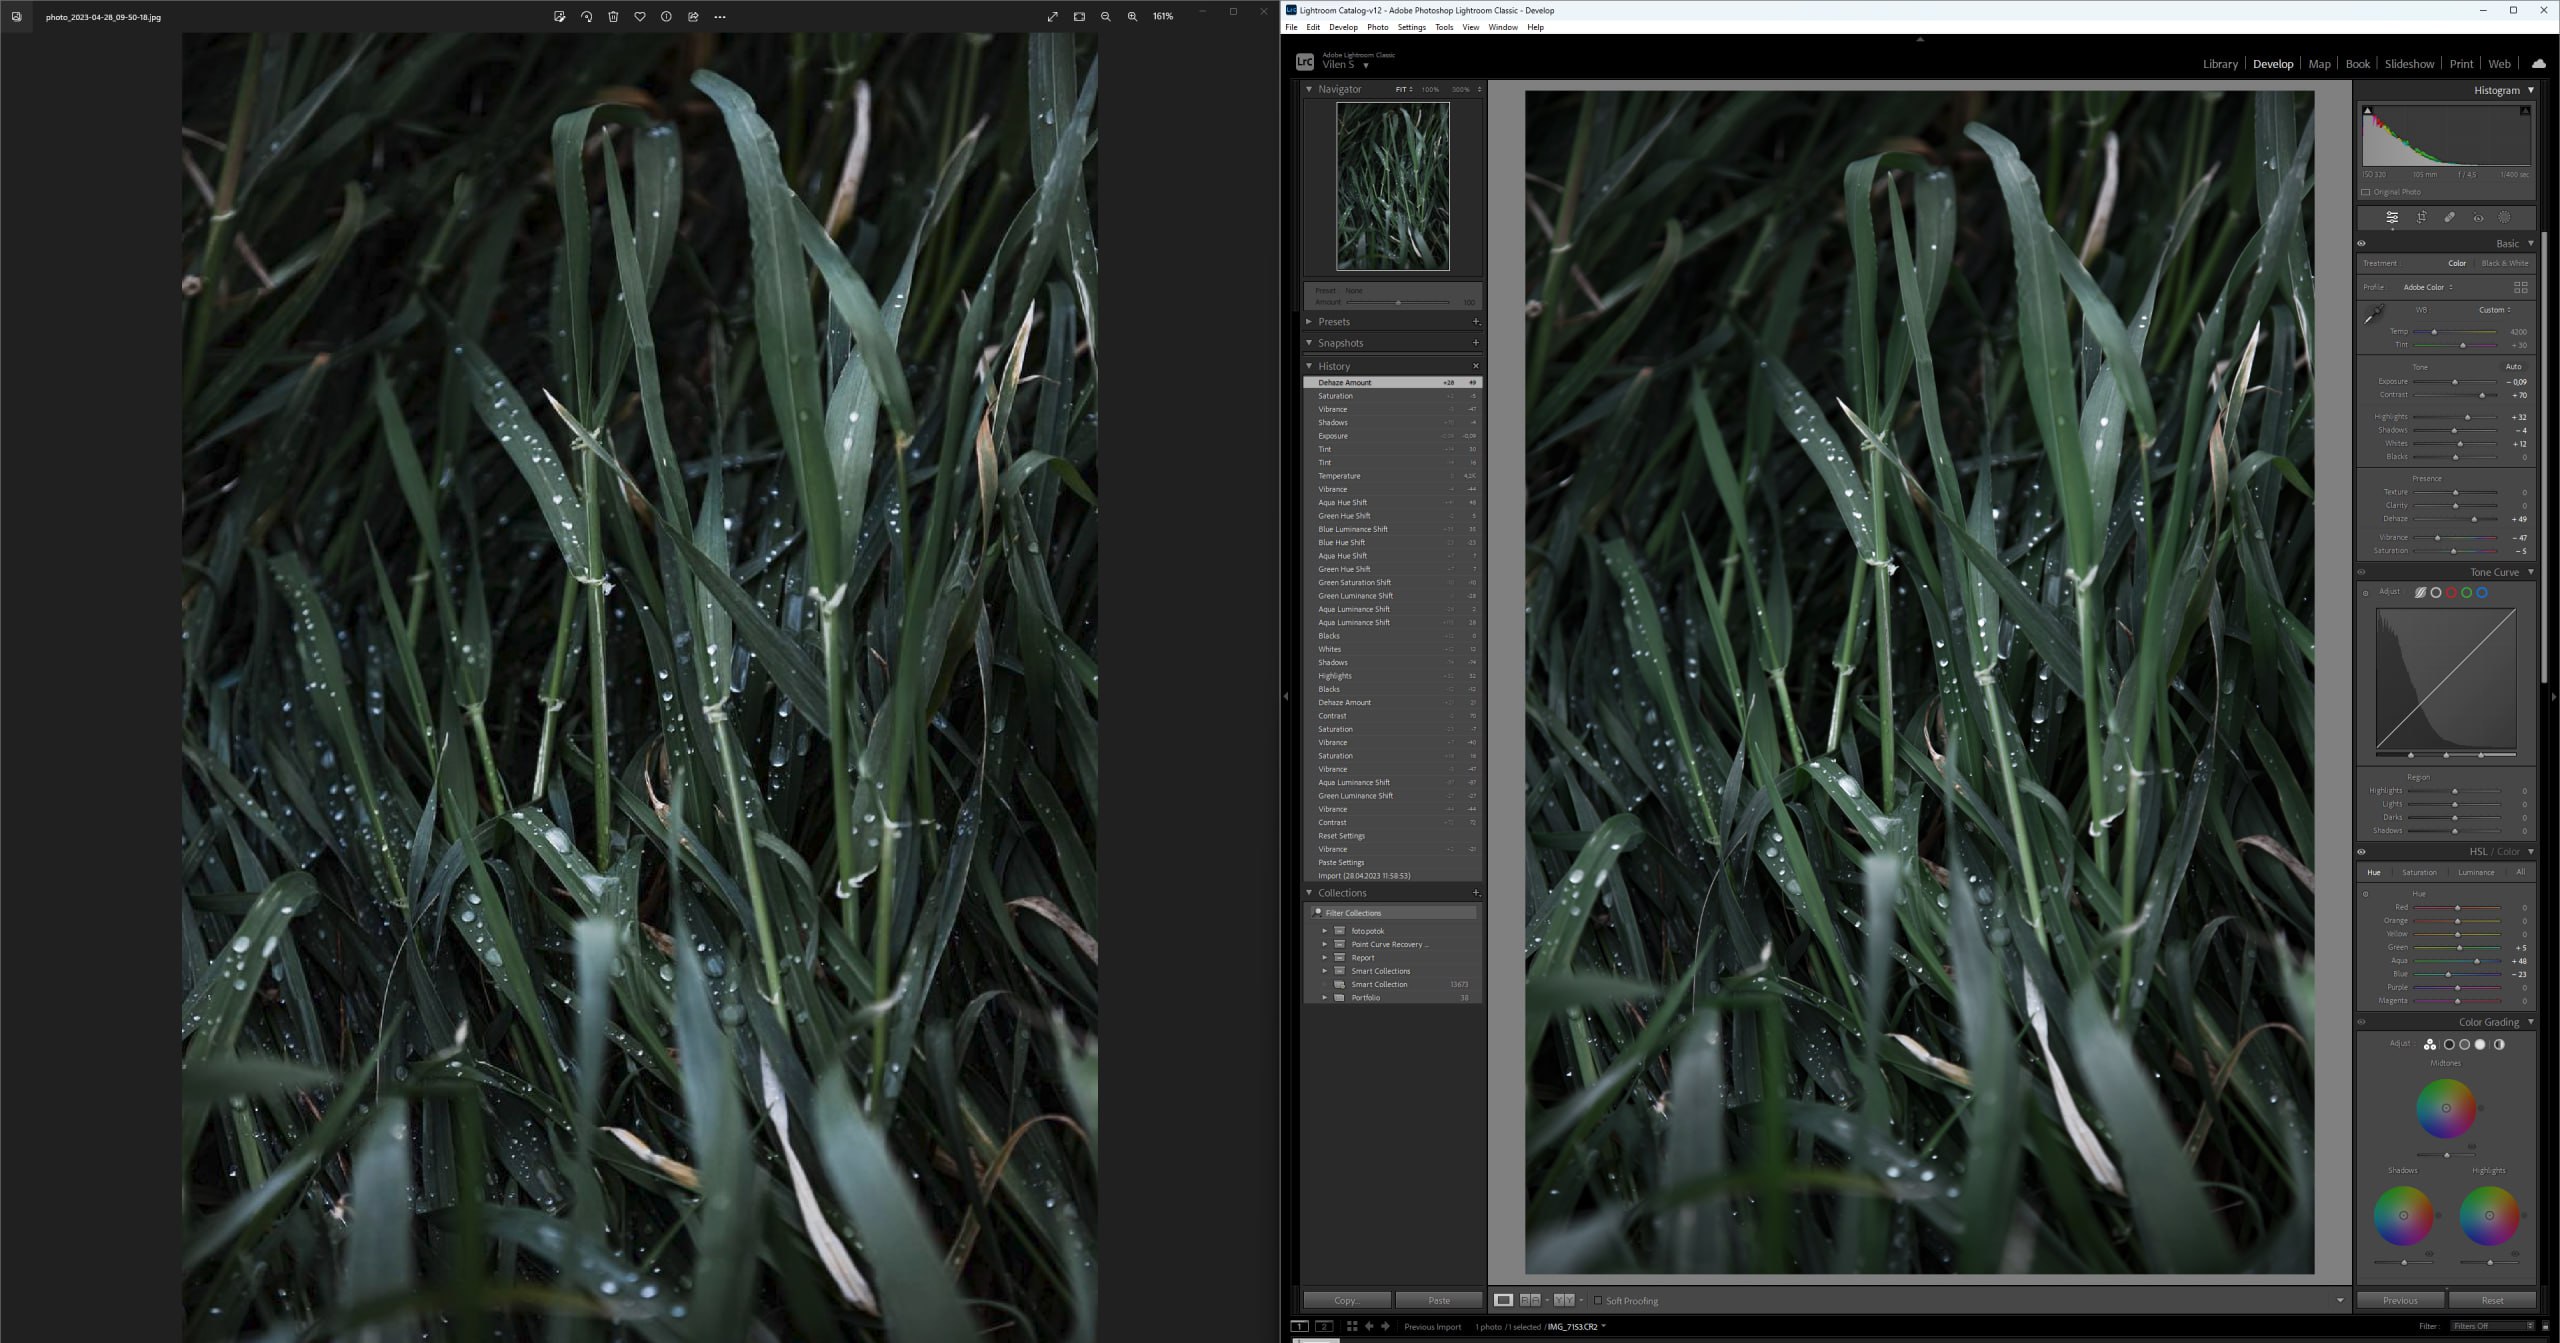The height and width of the screenshot is (1343, 2560).
Task: Toggle Basic panel visibility eye
Action: click(x=2362, y=244)
